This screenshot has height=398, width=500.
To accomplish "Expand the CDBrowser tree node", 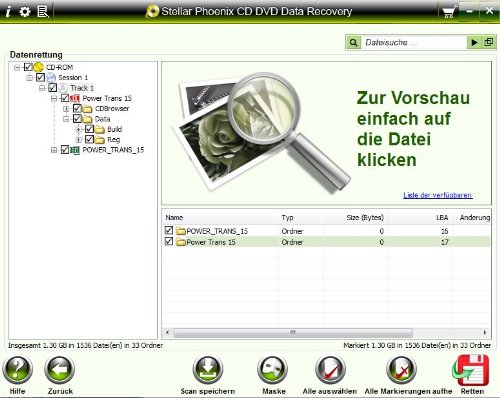I will click(66, 109).
